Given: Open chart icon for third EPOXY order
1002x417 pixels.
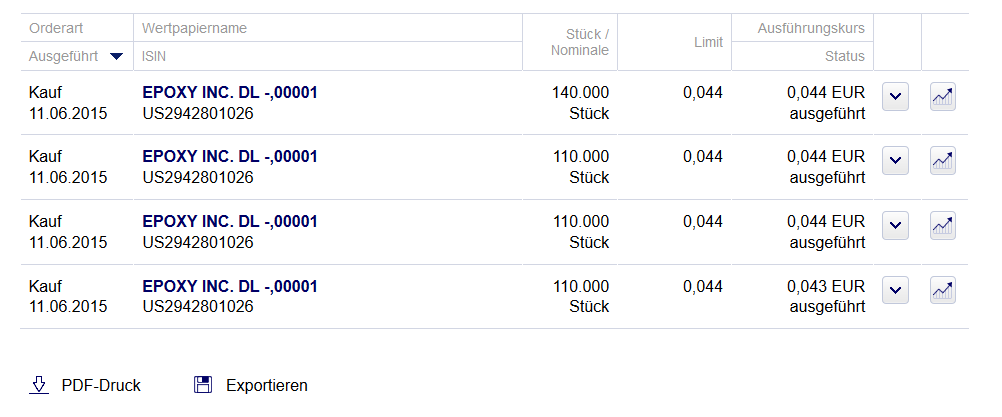Looking at the screenshot, I should 943,226.
